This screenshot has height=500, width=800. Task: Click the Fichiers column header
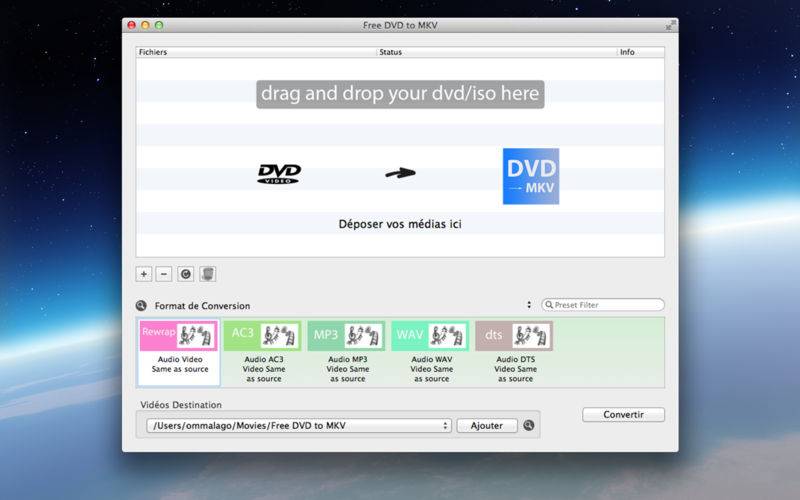point(256,52)
